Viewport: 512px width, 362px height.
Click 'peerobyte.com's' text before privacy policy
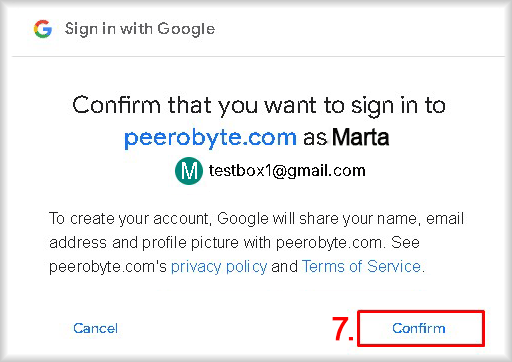108,267
